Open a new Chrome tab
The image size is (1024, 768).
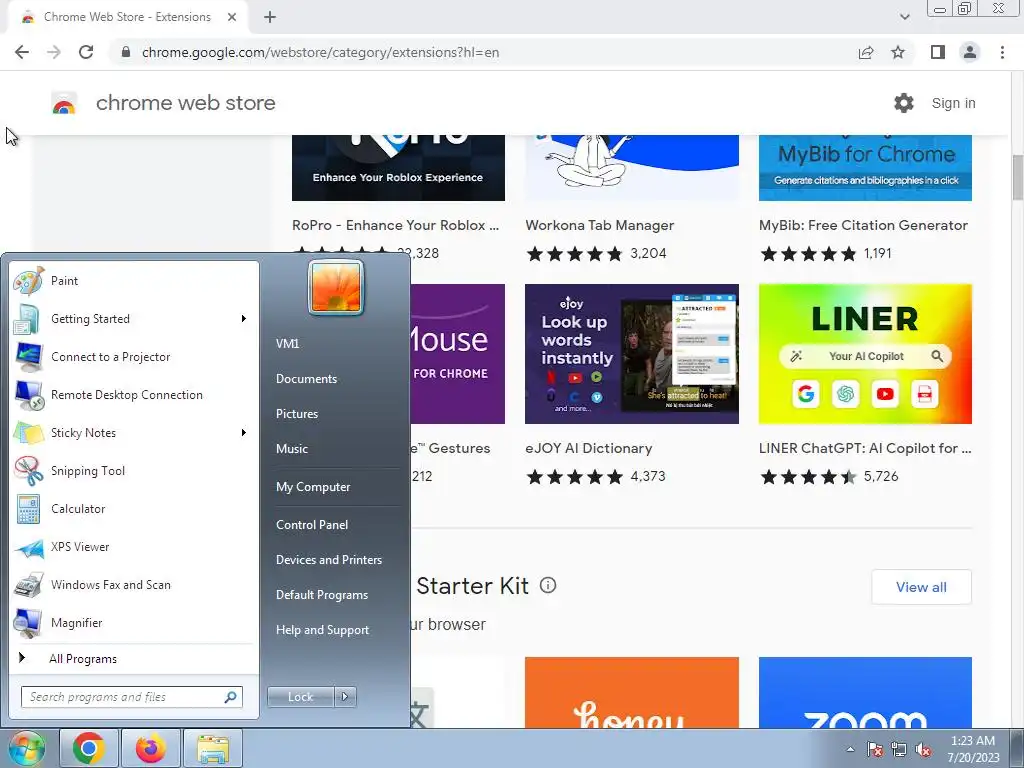(x=270, y=17)
